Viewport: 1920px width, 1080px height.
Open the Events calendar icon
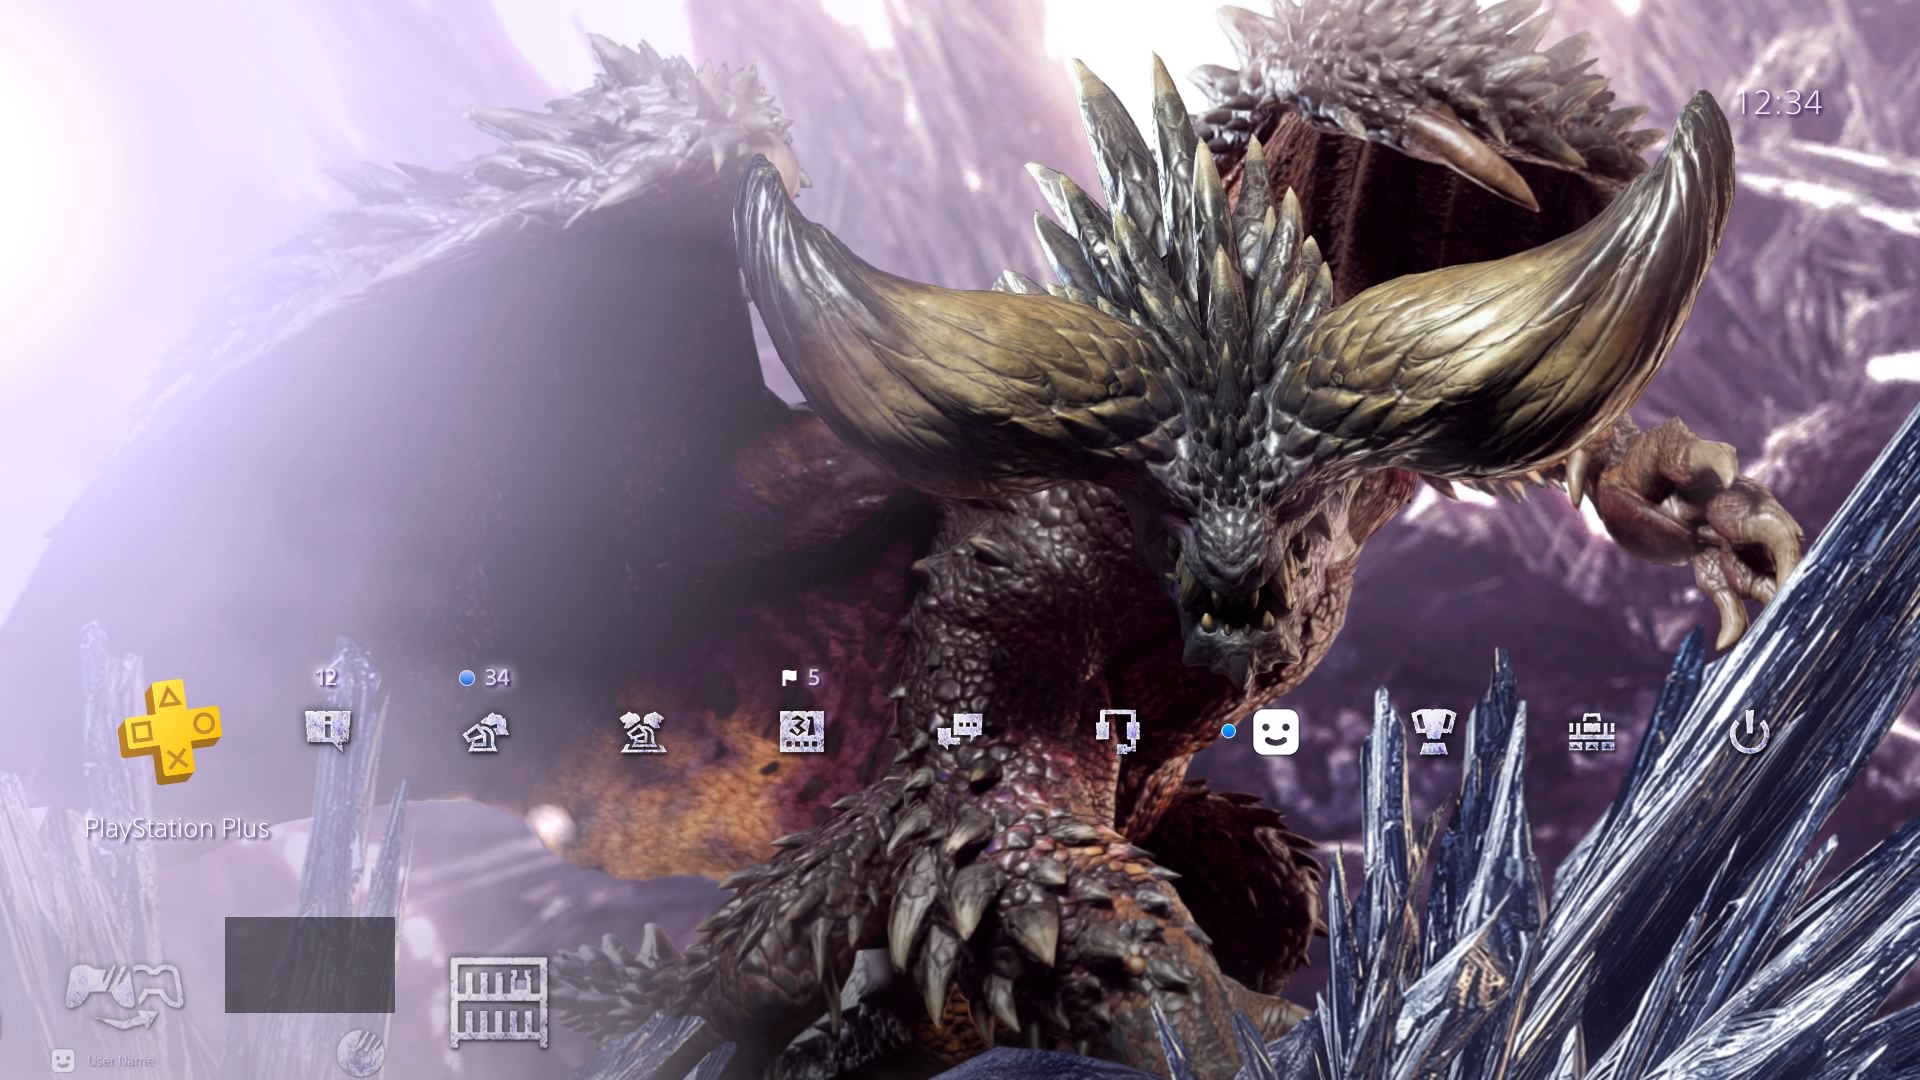[x=802, y=732]
